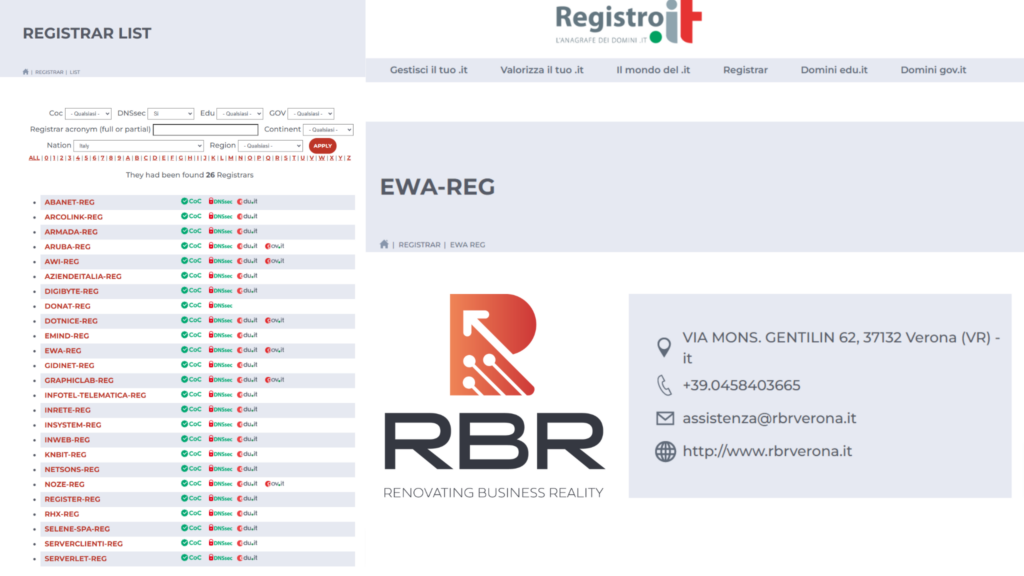Open the Valorizza il tuo .it menu
This screenshot has width=1024, height=576.
coord(542,70)
